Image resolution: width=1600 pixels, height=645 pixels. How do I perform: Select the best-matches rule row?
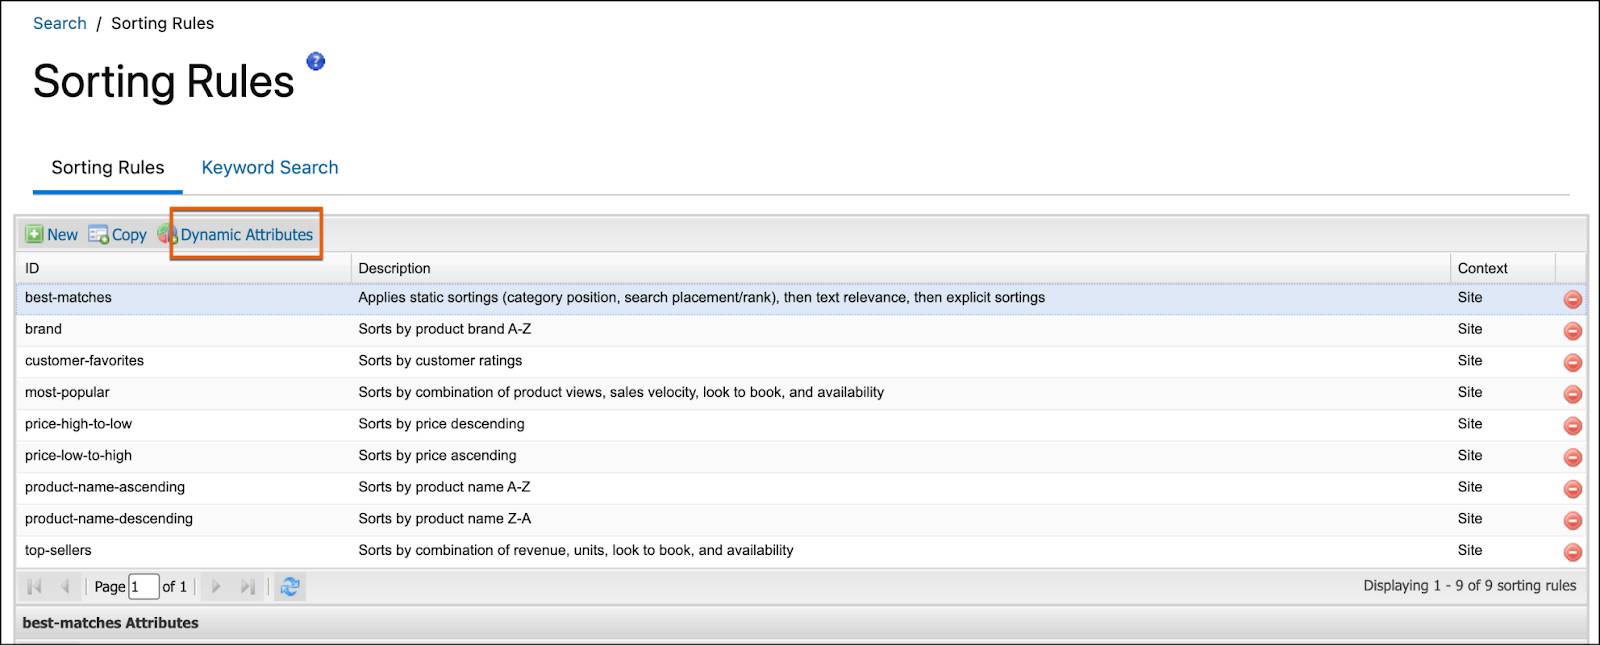point(801,298)
